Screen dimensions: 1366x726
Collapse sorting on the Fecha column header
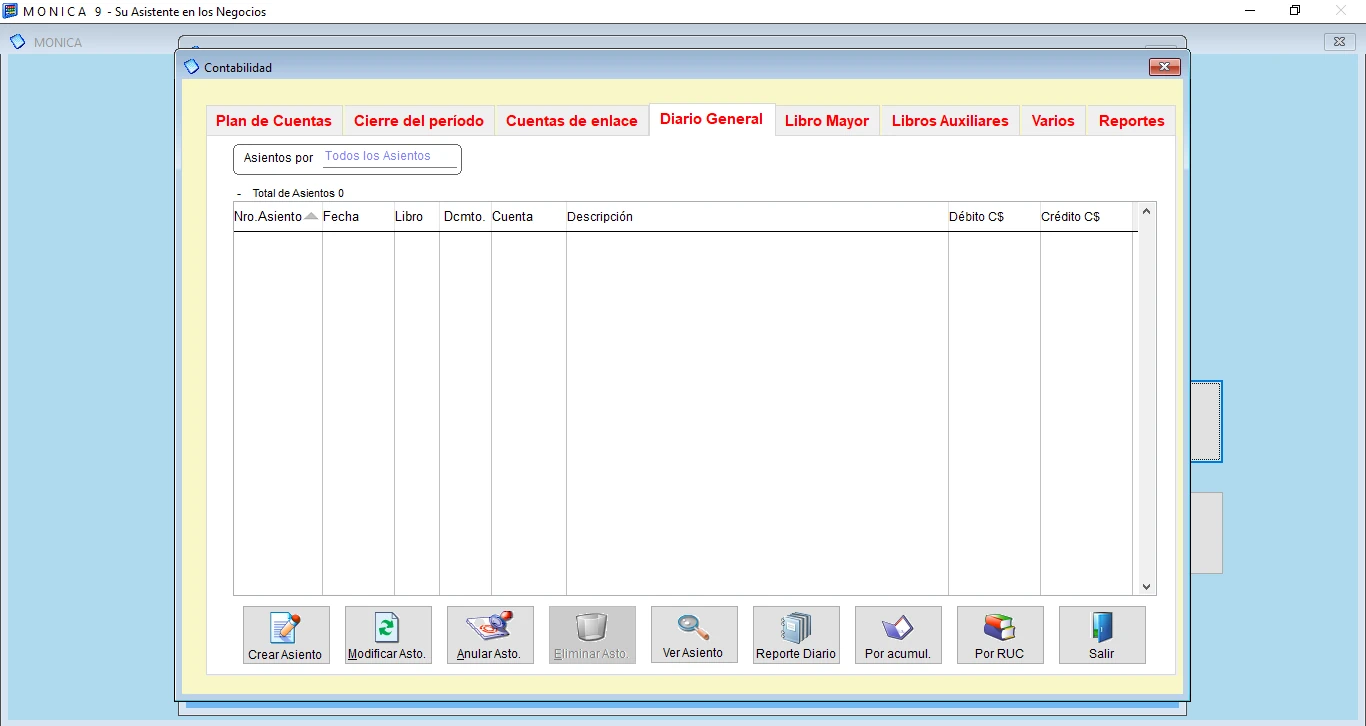coord(342,216)
